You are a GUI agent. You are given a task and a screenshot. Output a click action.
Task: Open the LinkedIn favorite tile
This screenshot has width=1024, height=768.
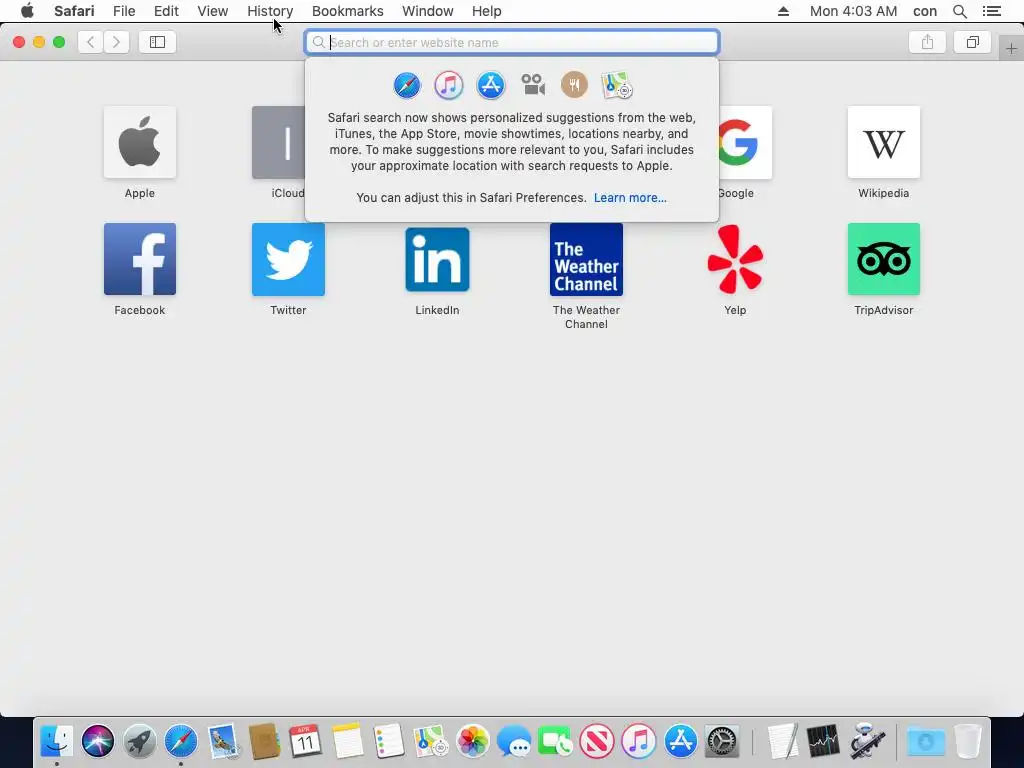[x=437, y=259]
